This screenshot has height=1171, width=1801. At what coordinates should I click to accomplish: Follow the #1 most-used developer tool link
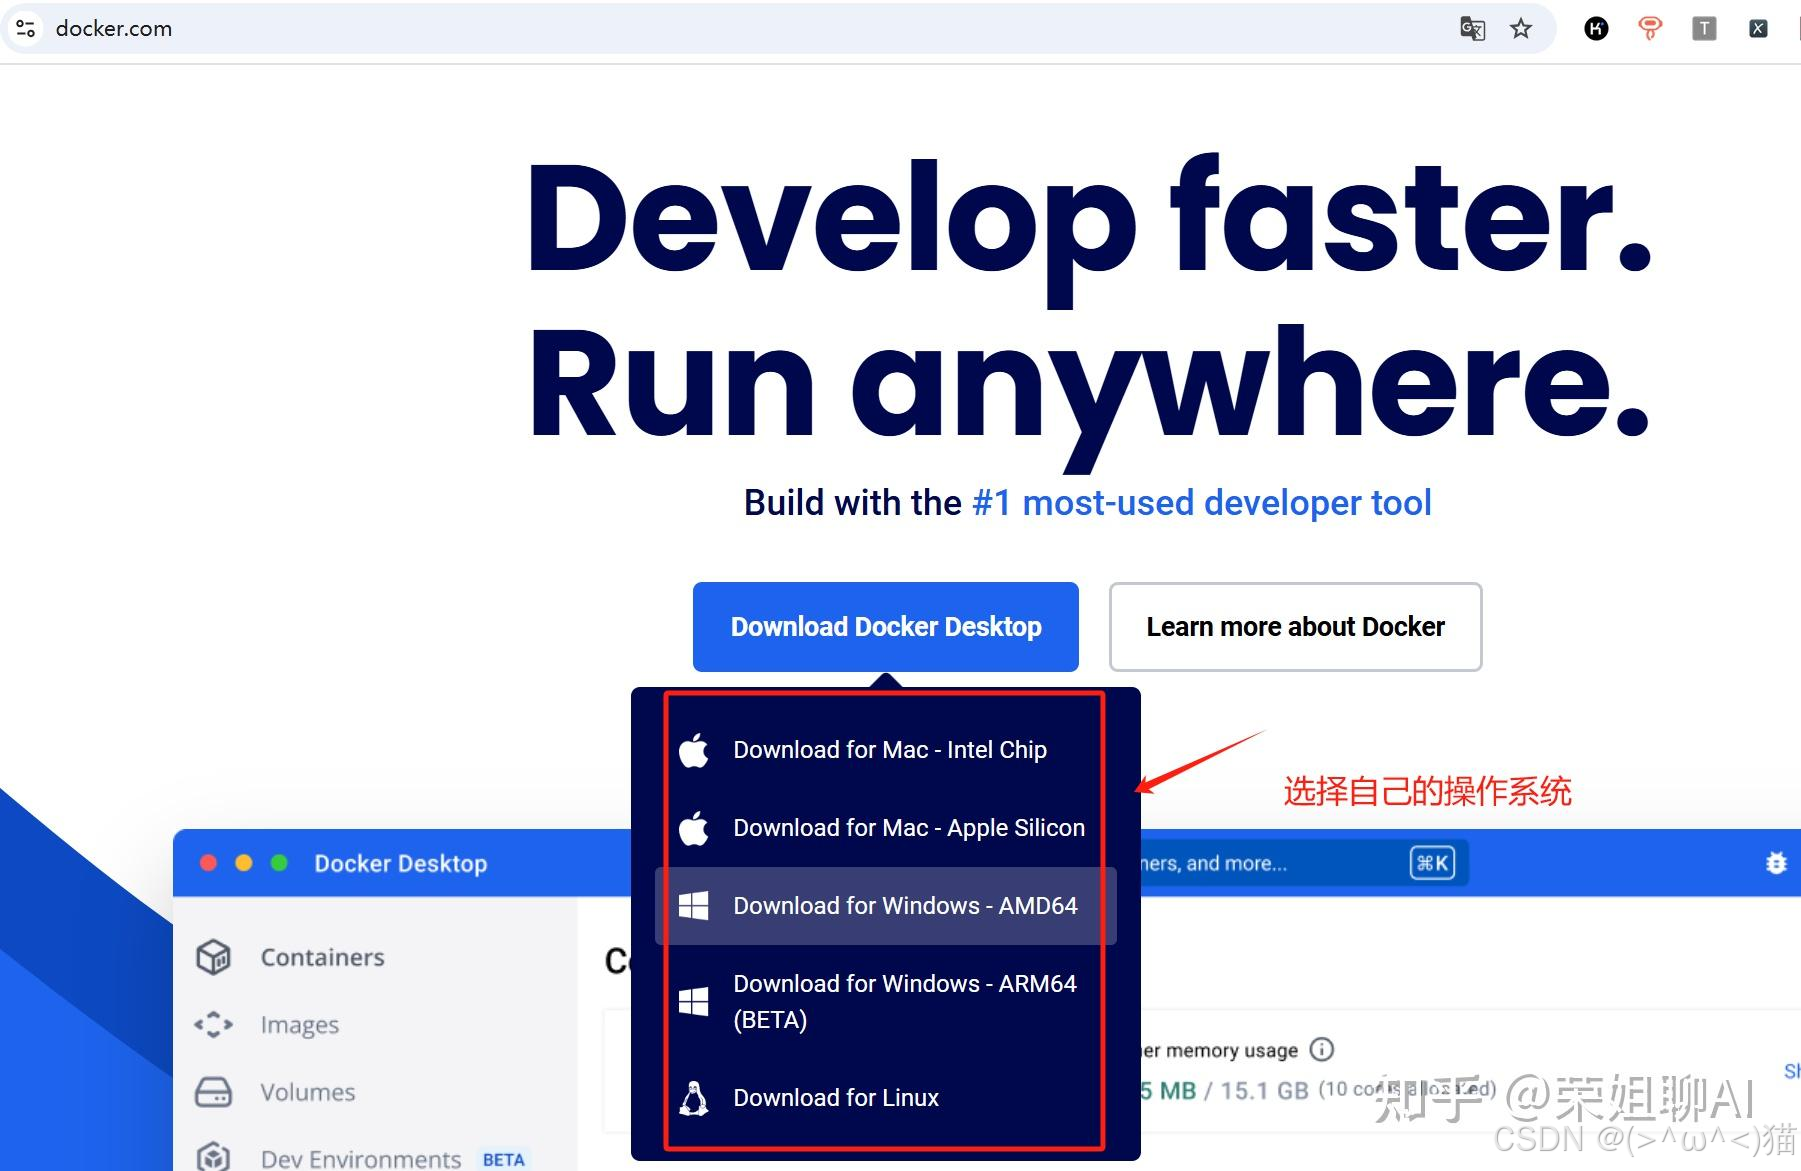tap(1202, 502)
